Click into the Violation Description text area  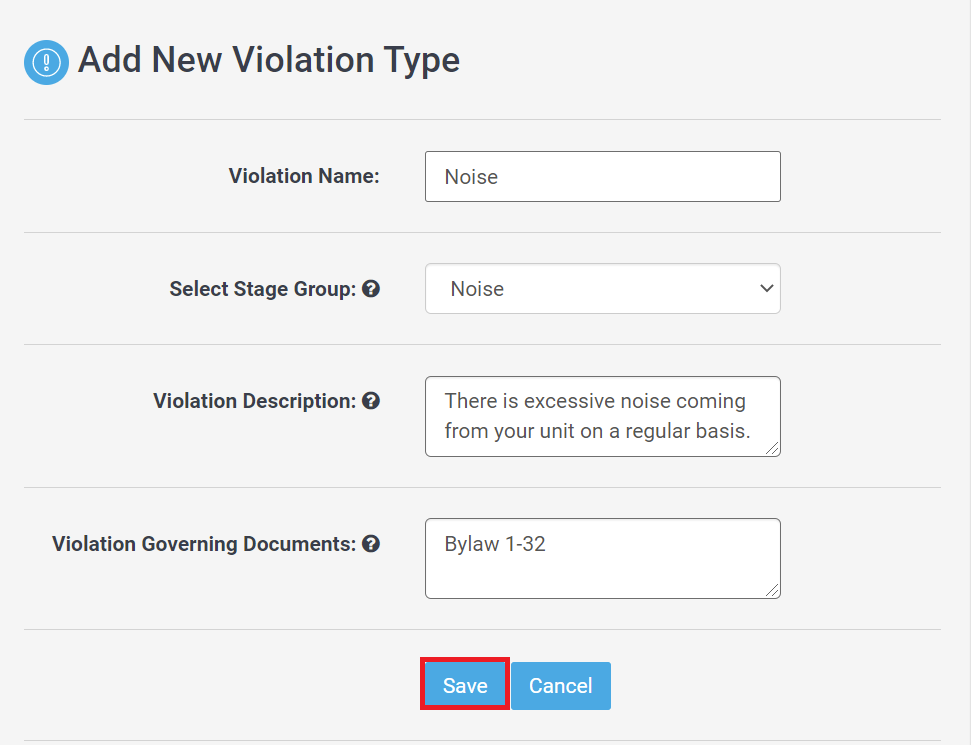tap(603, 416)
